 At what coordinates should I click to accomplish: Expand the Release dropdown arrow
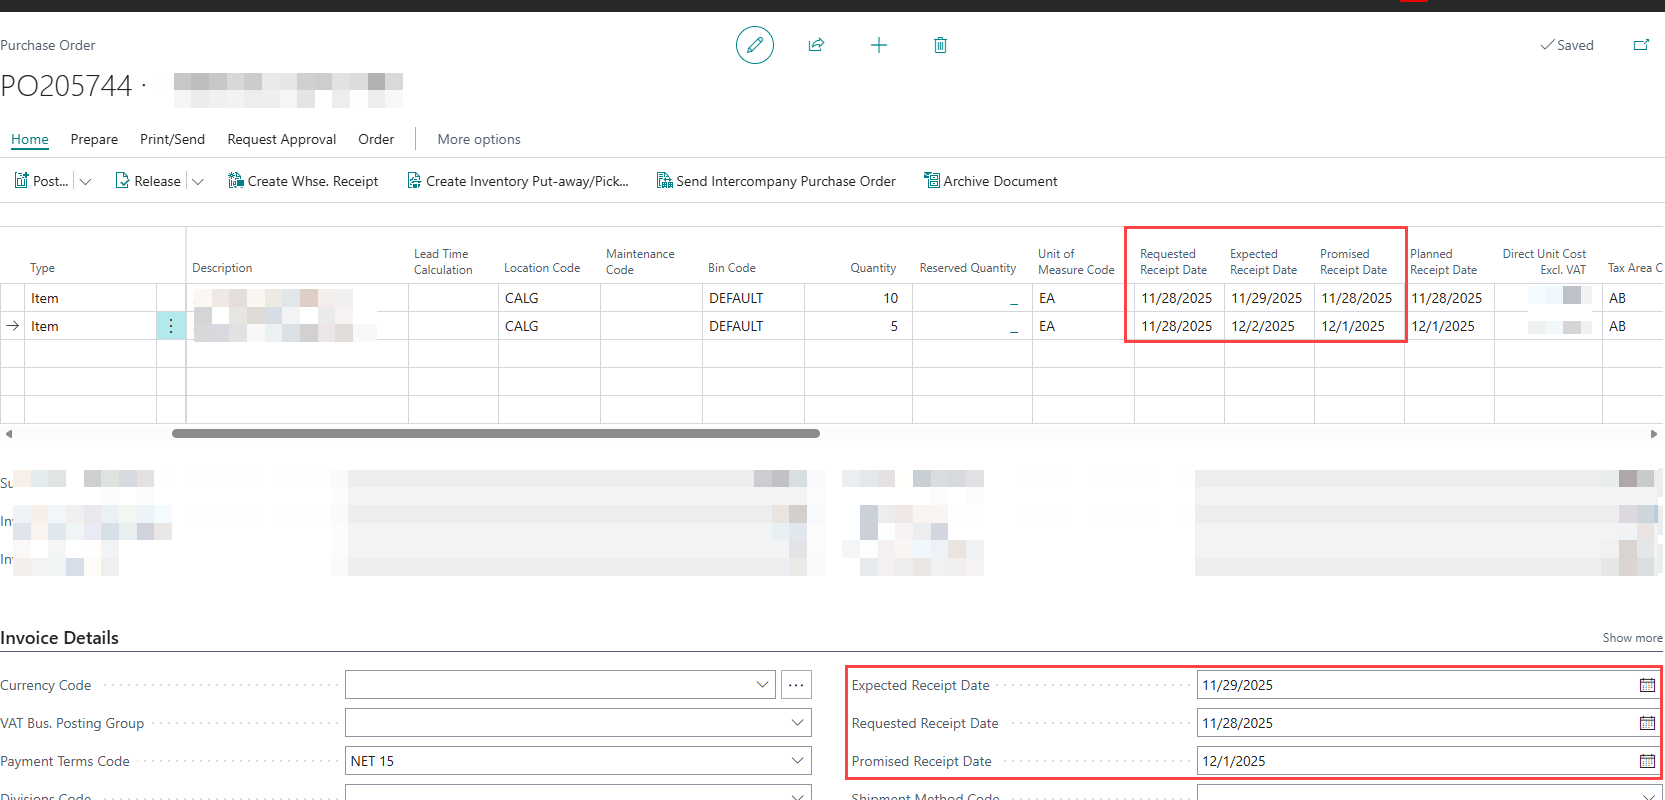click(x=198, y=182)
